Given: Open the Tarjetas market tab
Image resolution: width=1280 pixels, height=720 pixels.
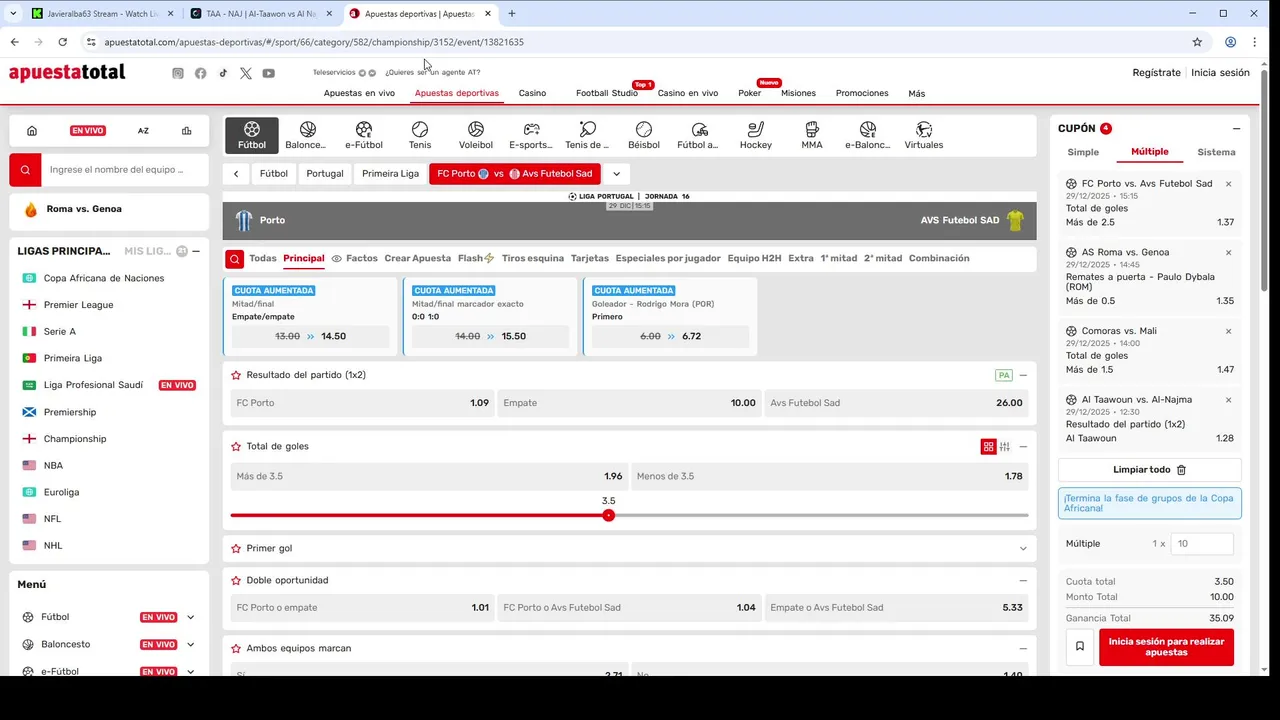Looking at the screenshot, I should click(x=590, y=259).
